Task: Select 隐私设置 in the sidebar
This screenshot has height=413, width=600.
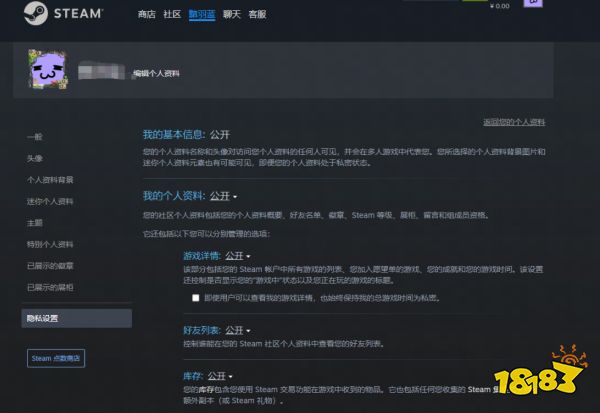Action: pos(77,318)
